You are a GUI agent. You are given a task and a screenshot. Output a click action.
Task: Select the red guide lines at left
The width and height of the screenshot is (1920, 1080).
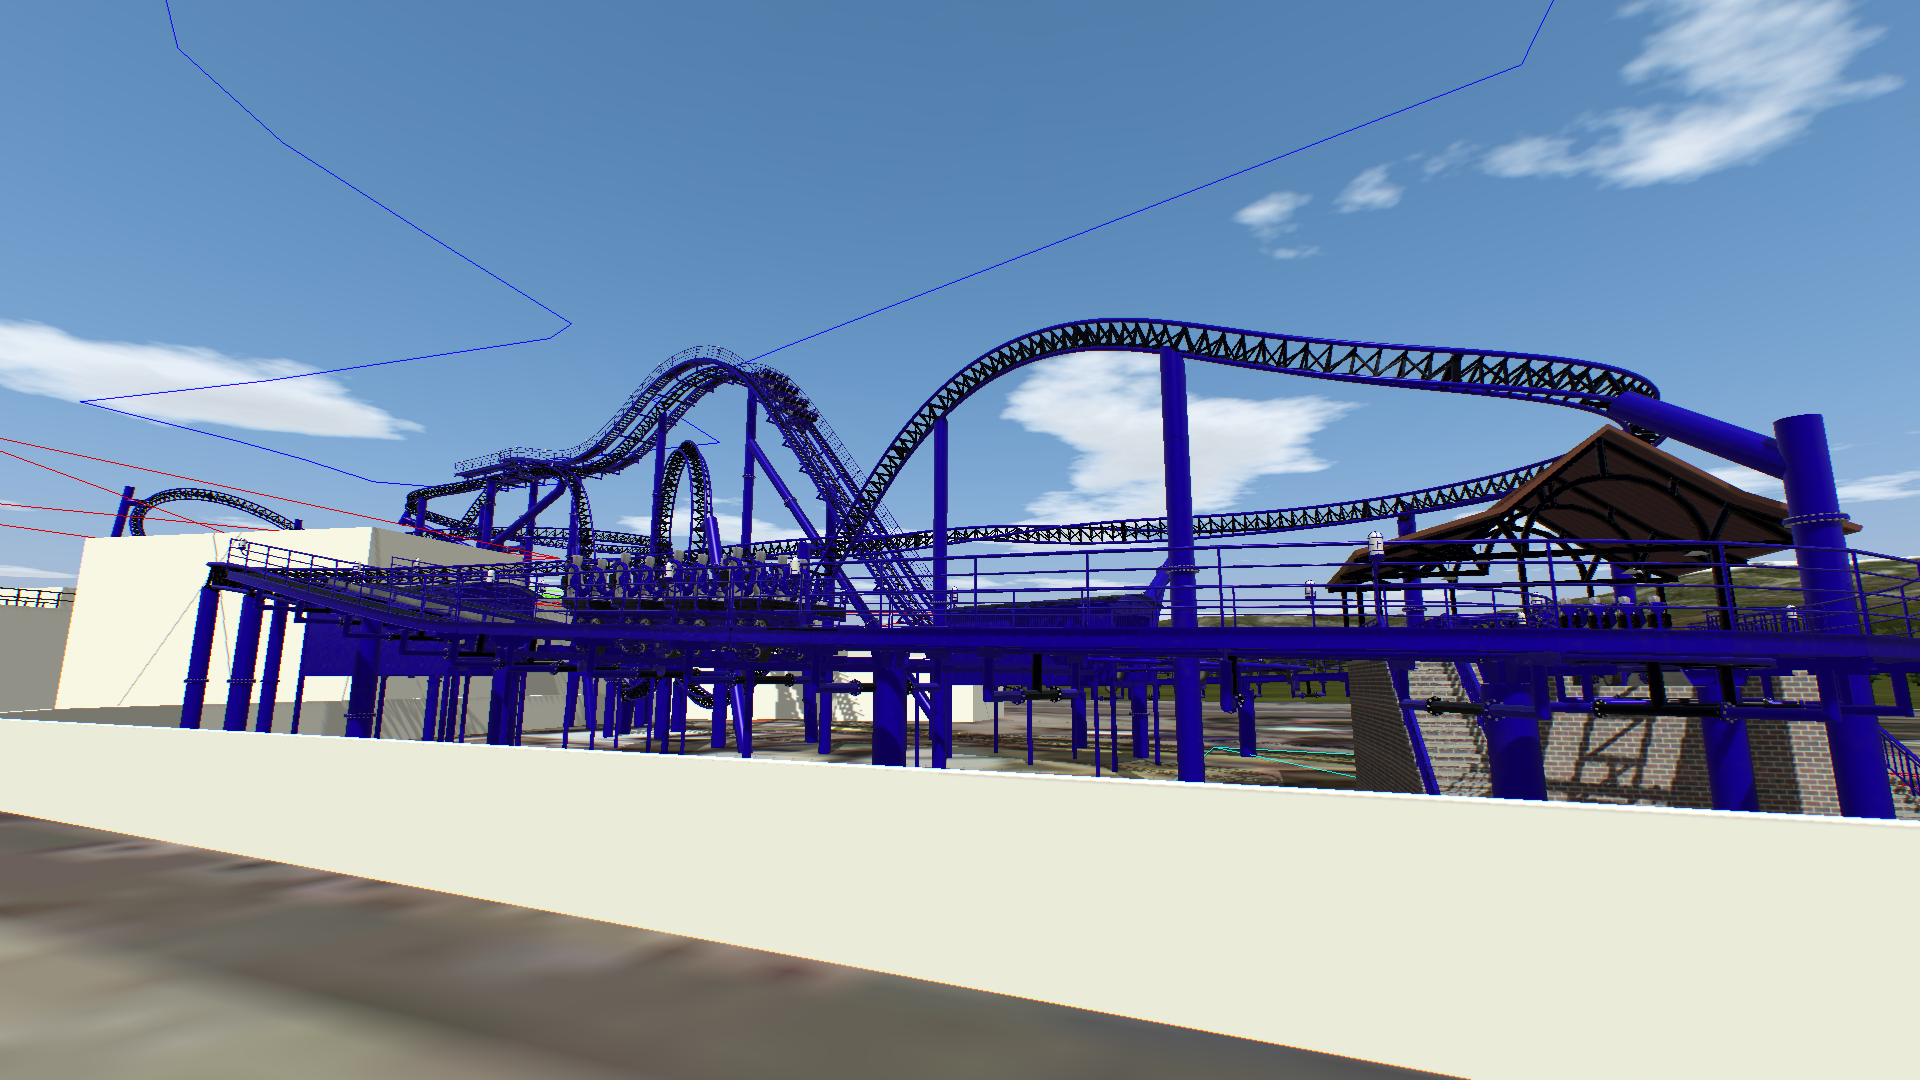click(x=60, y=452)
